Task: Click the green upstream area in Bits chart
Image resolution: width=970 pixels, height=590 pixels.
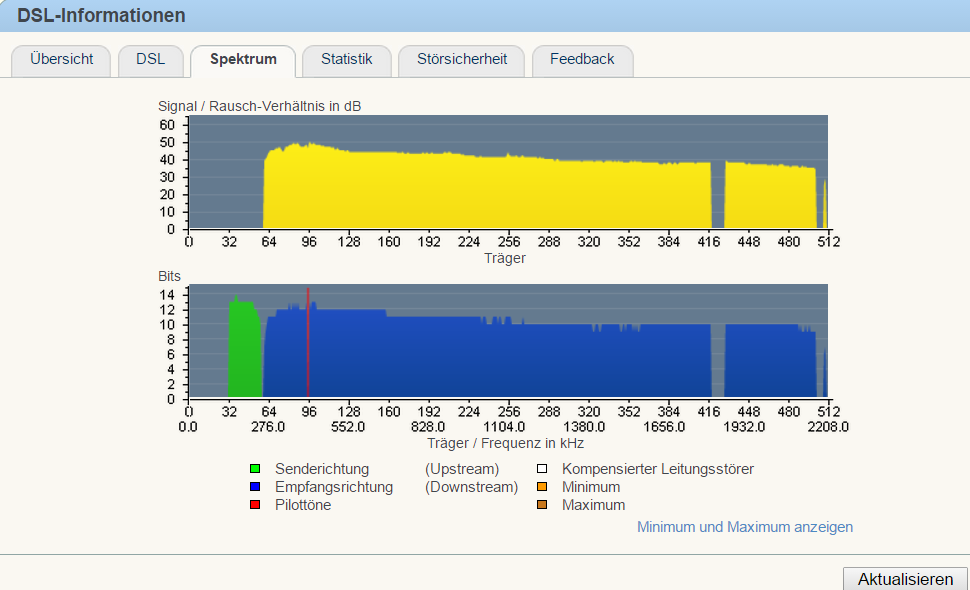Action: click(246, 349)
